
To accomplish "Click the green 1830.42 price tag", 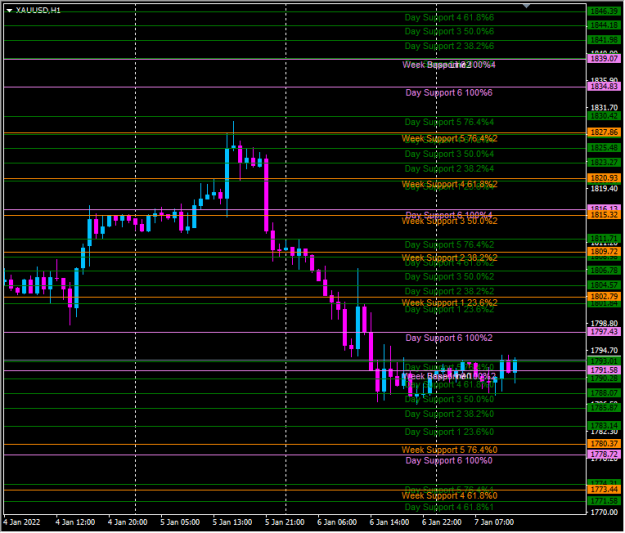I will tap(604, 116).
